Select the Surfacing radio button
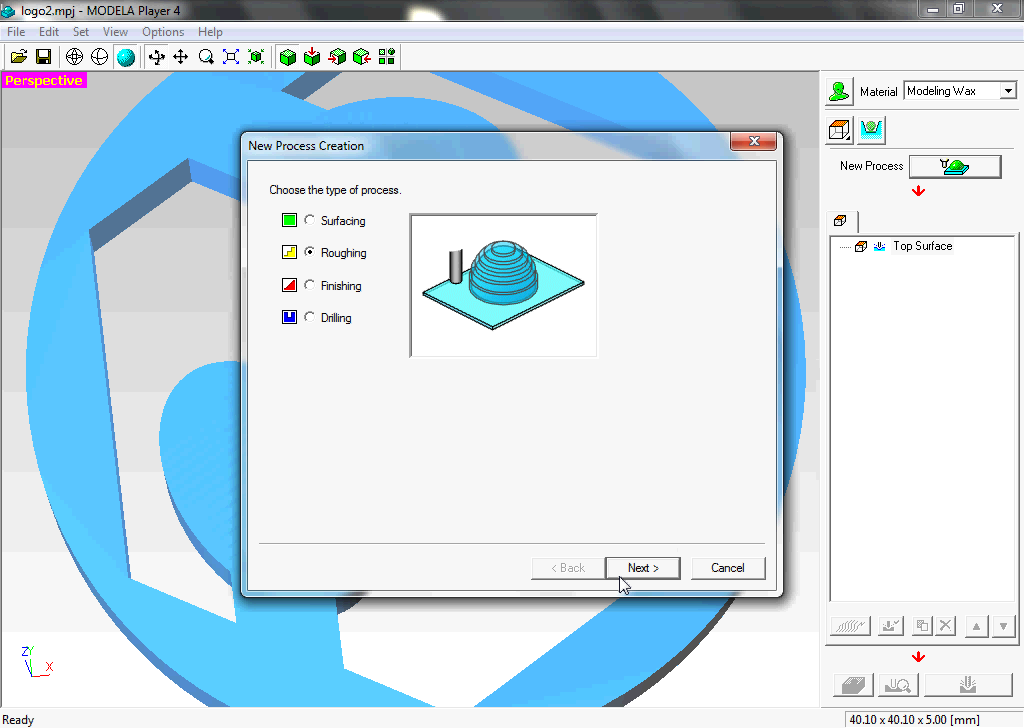This screenshot has height=728, width=1024. [x=310, y=220]
